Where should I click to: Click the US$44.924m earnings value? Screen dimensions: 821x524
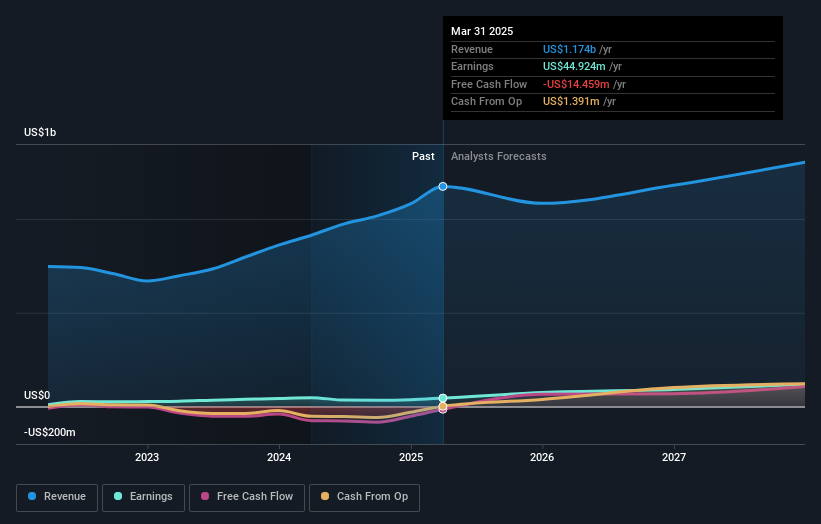pyautogui.click(x=574, y=66)
